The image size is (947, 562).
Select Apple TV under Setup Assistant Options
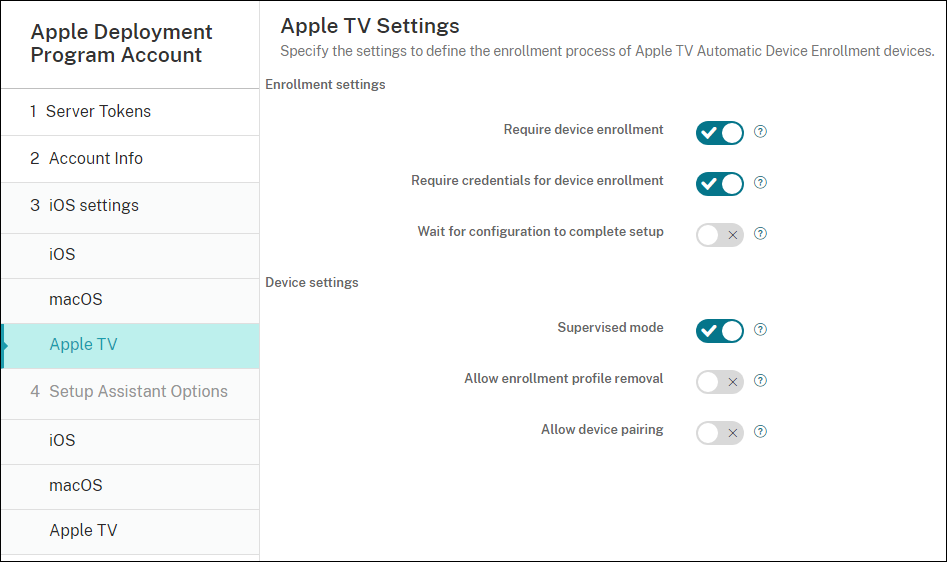pyautogui.click(x=83, y=530)
